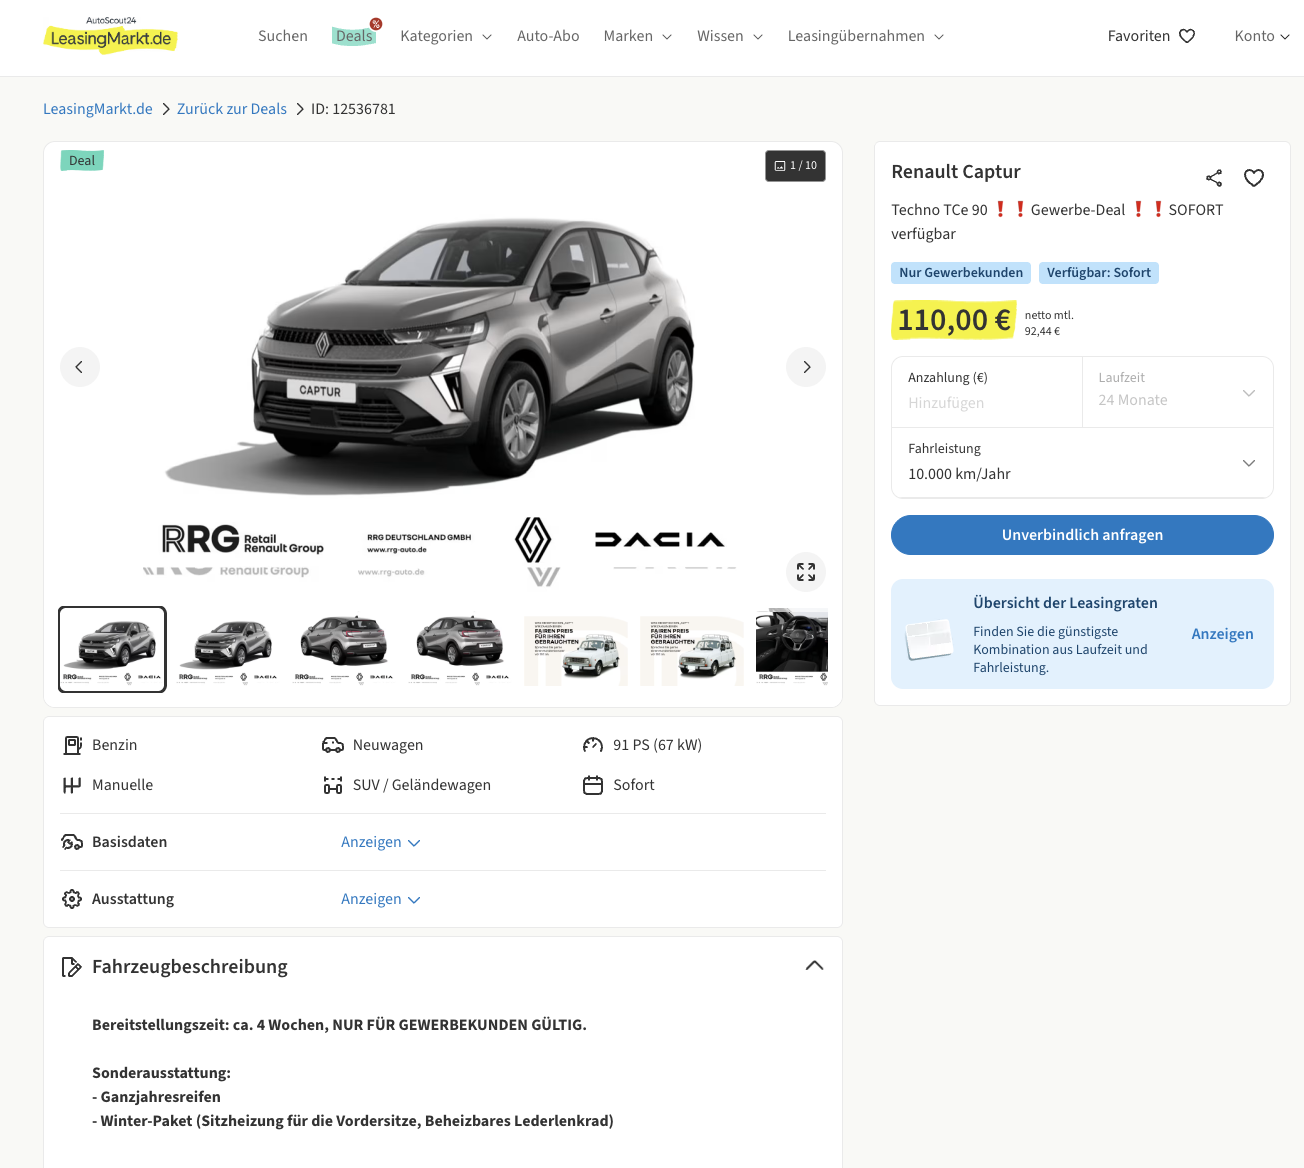Expand Ausstattung details via Anzeigen
The height and width of the screenshot is (1168, 1304).
point(380,899)
